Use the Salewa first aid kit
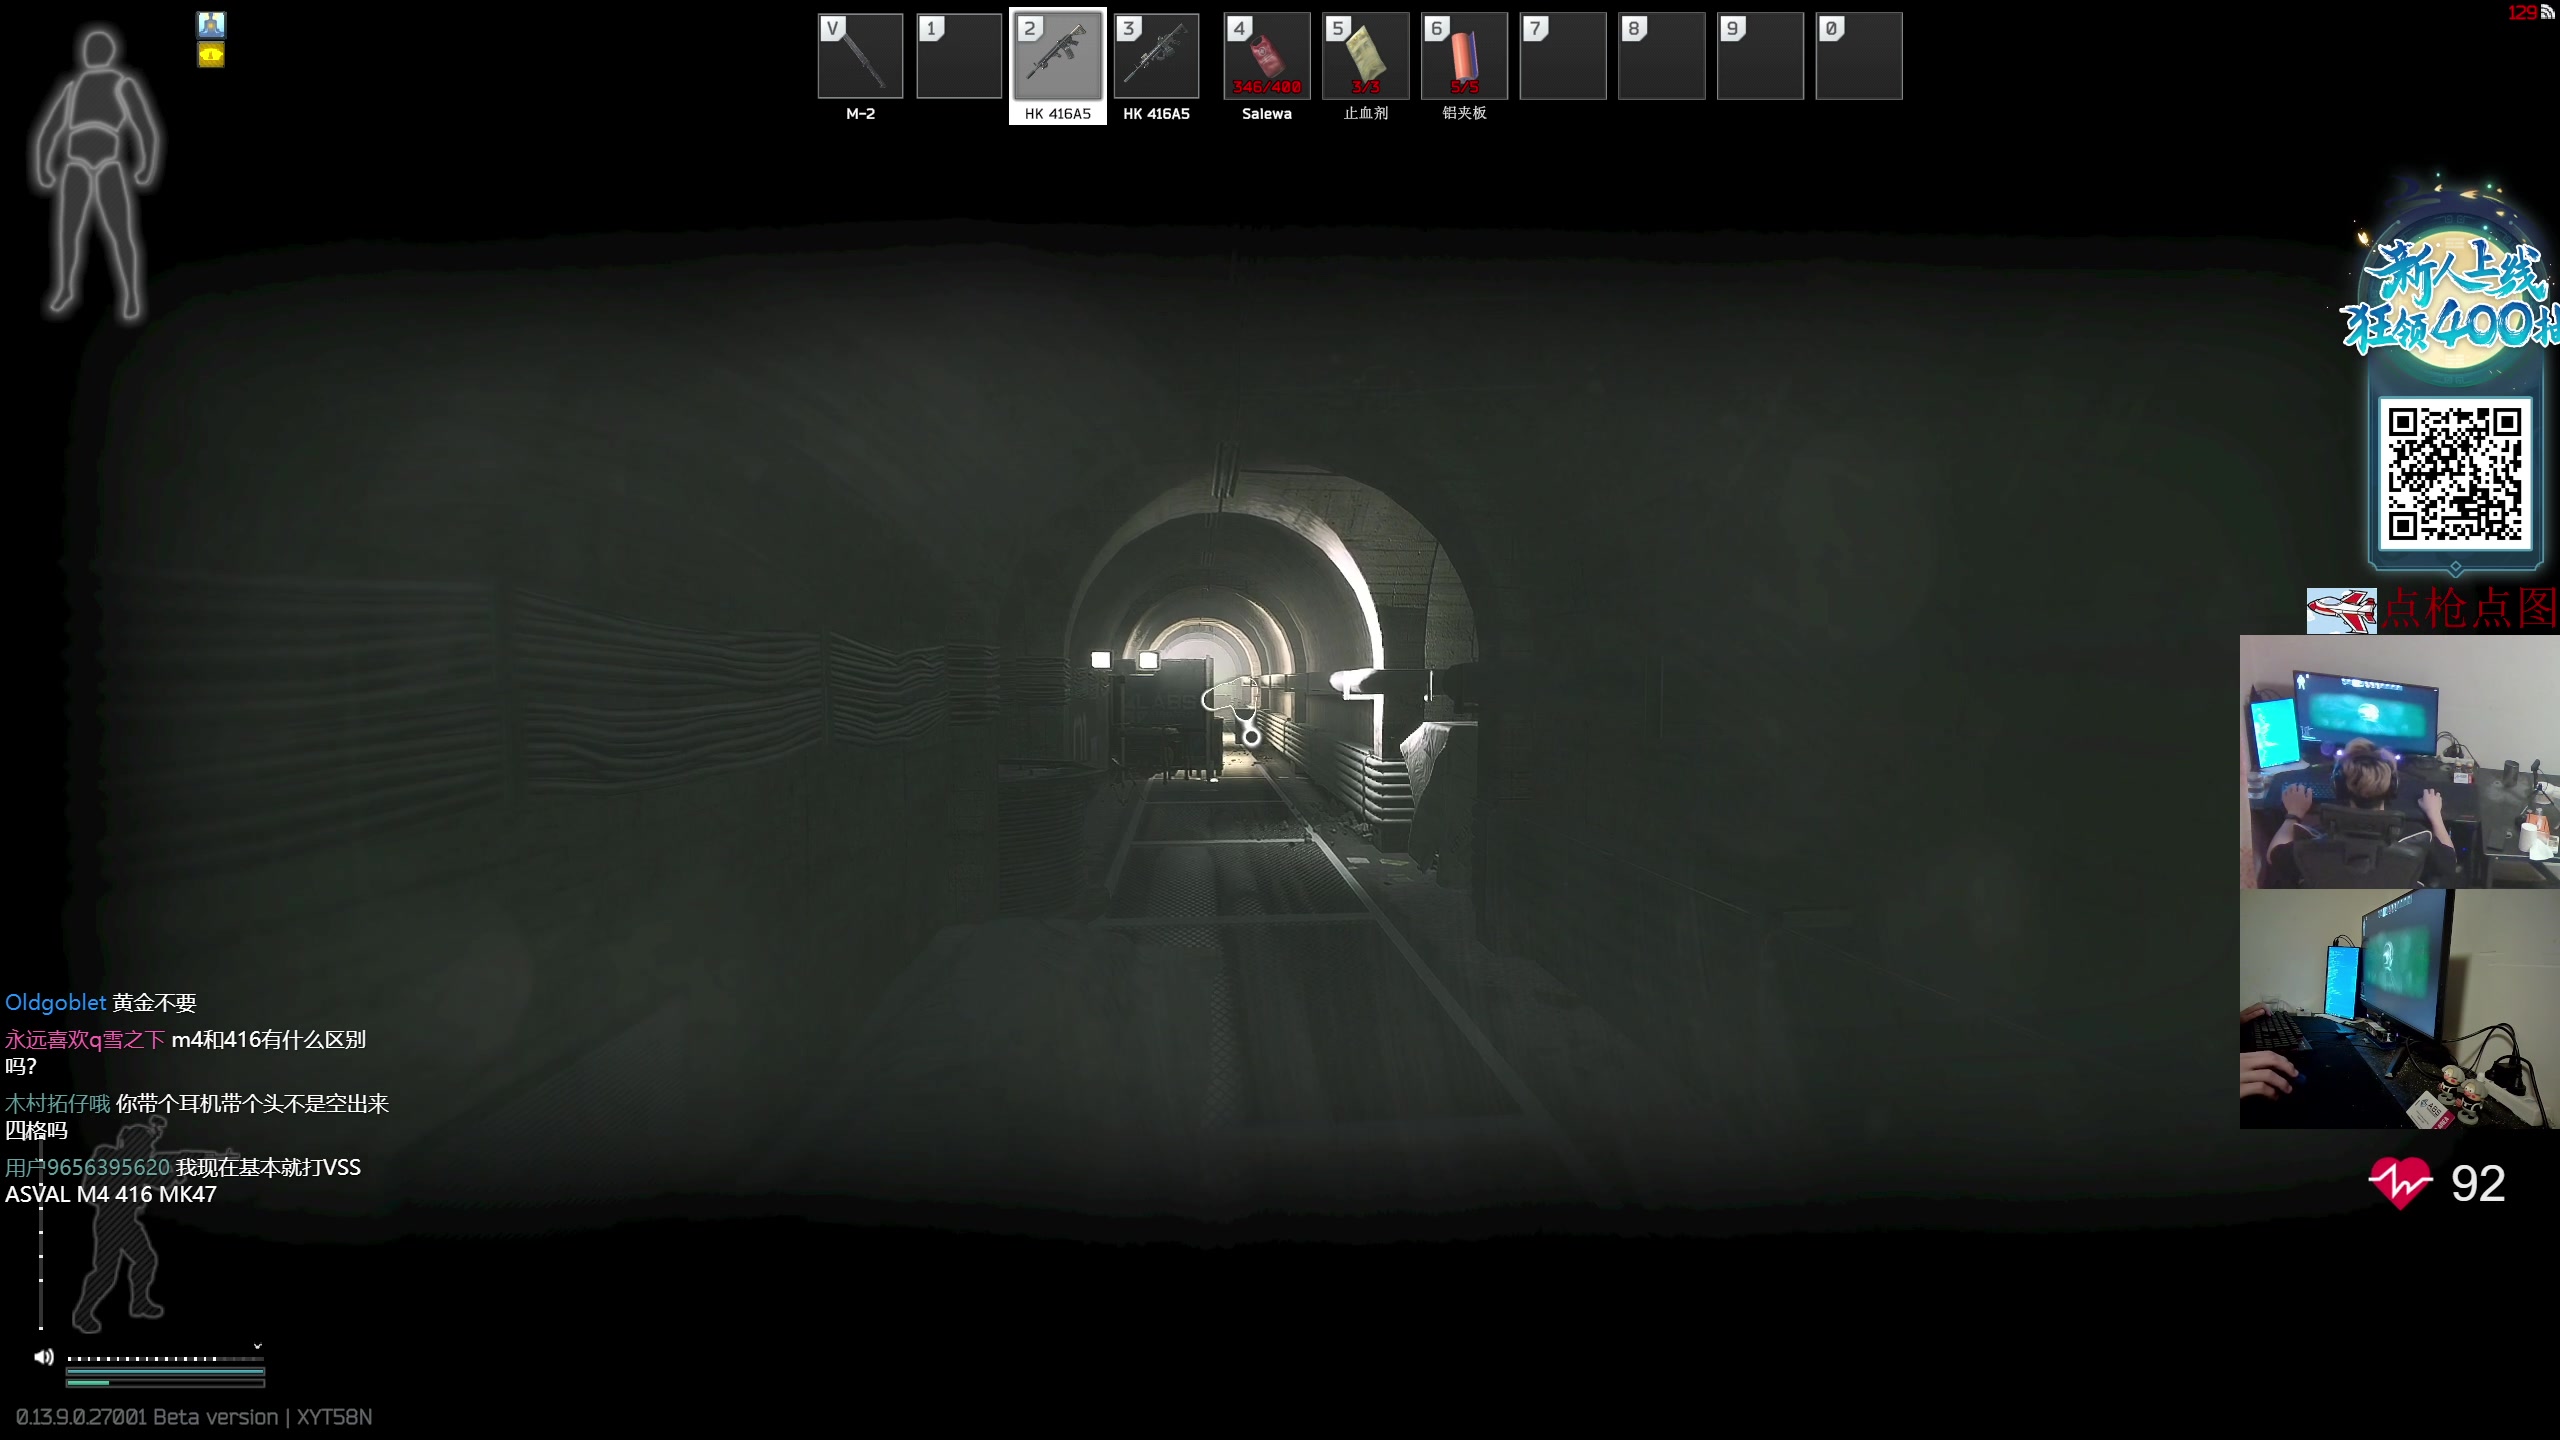Image resolution: width=2560 pixels, height=1440 pixels. (1267, 56)
